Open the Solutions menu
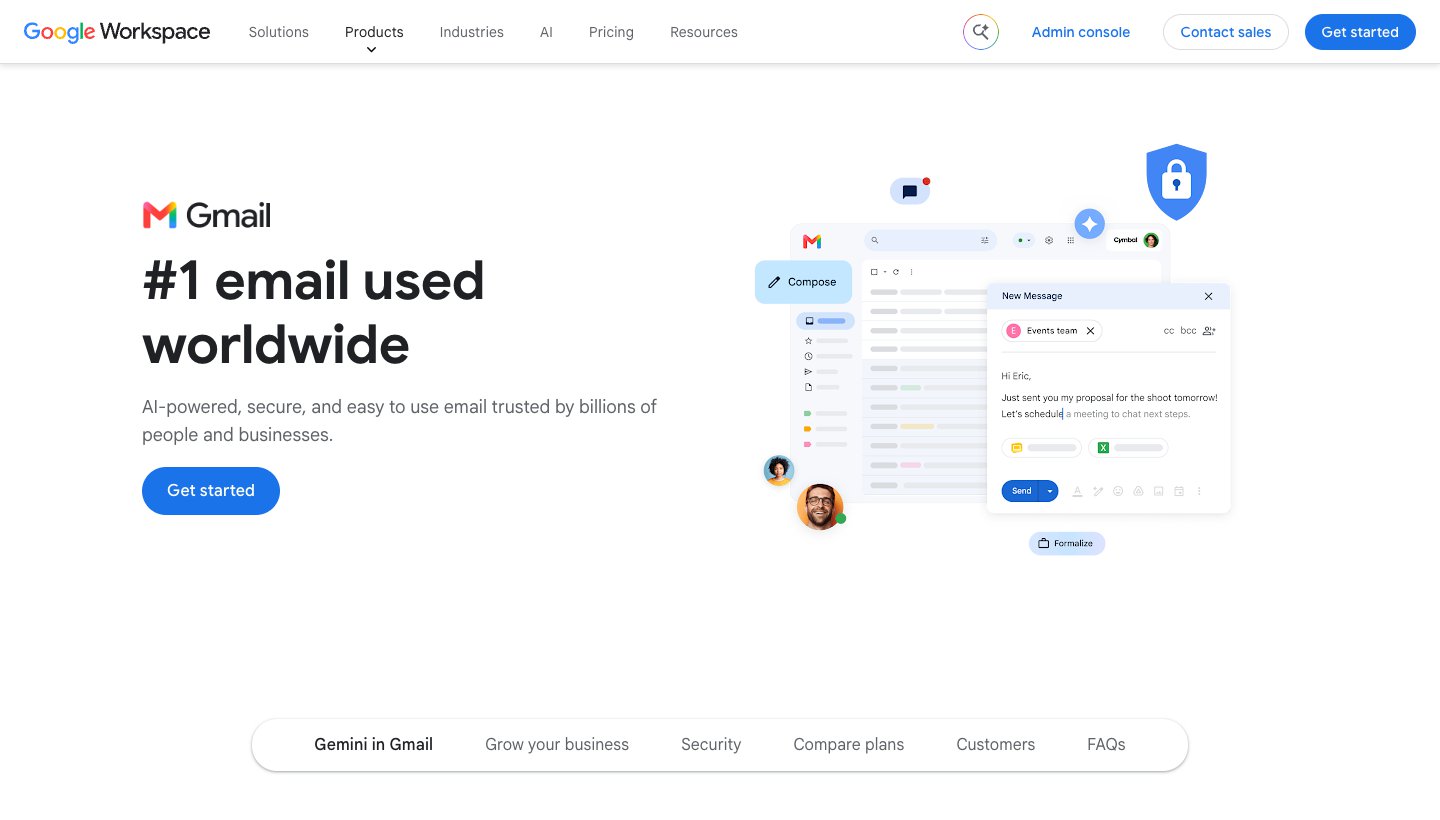The width and height of the screenshot is (1440, 820). tap(279, 32)
